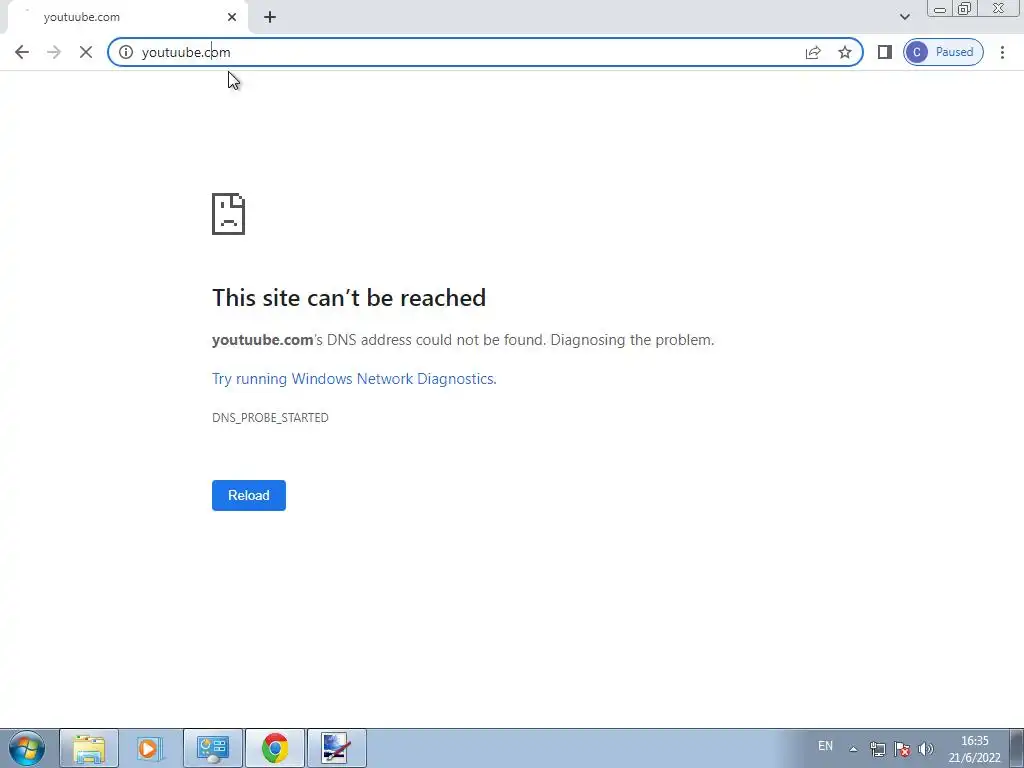Open a new tab
1024x768 pixels.
pos(270,18)
